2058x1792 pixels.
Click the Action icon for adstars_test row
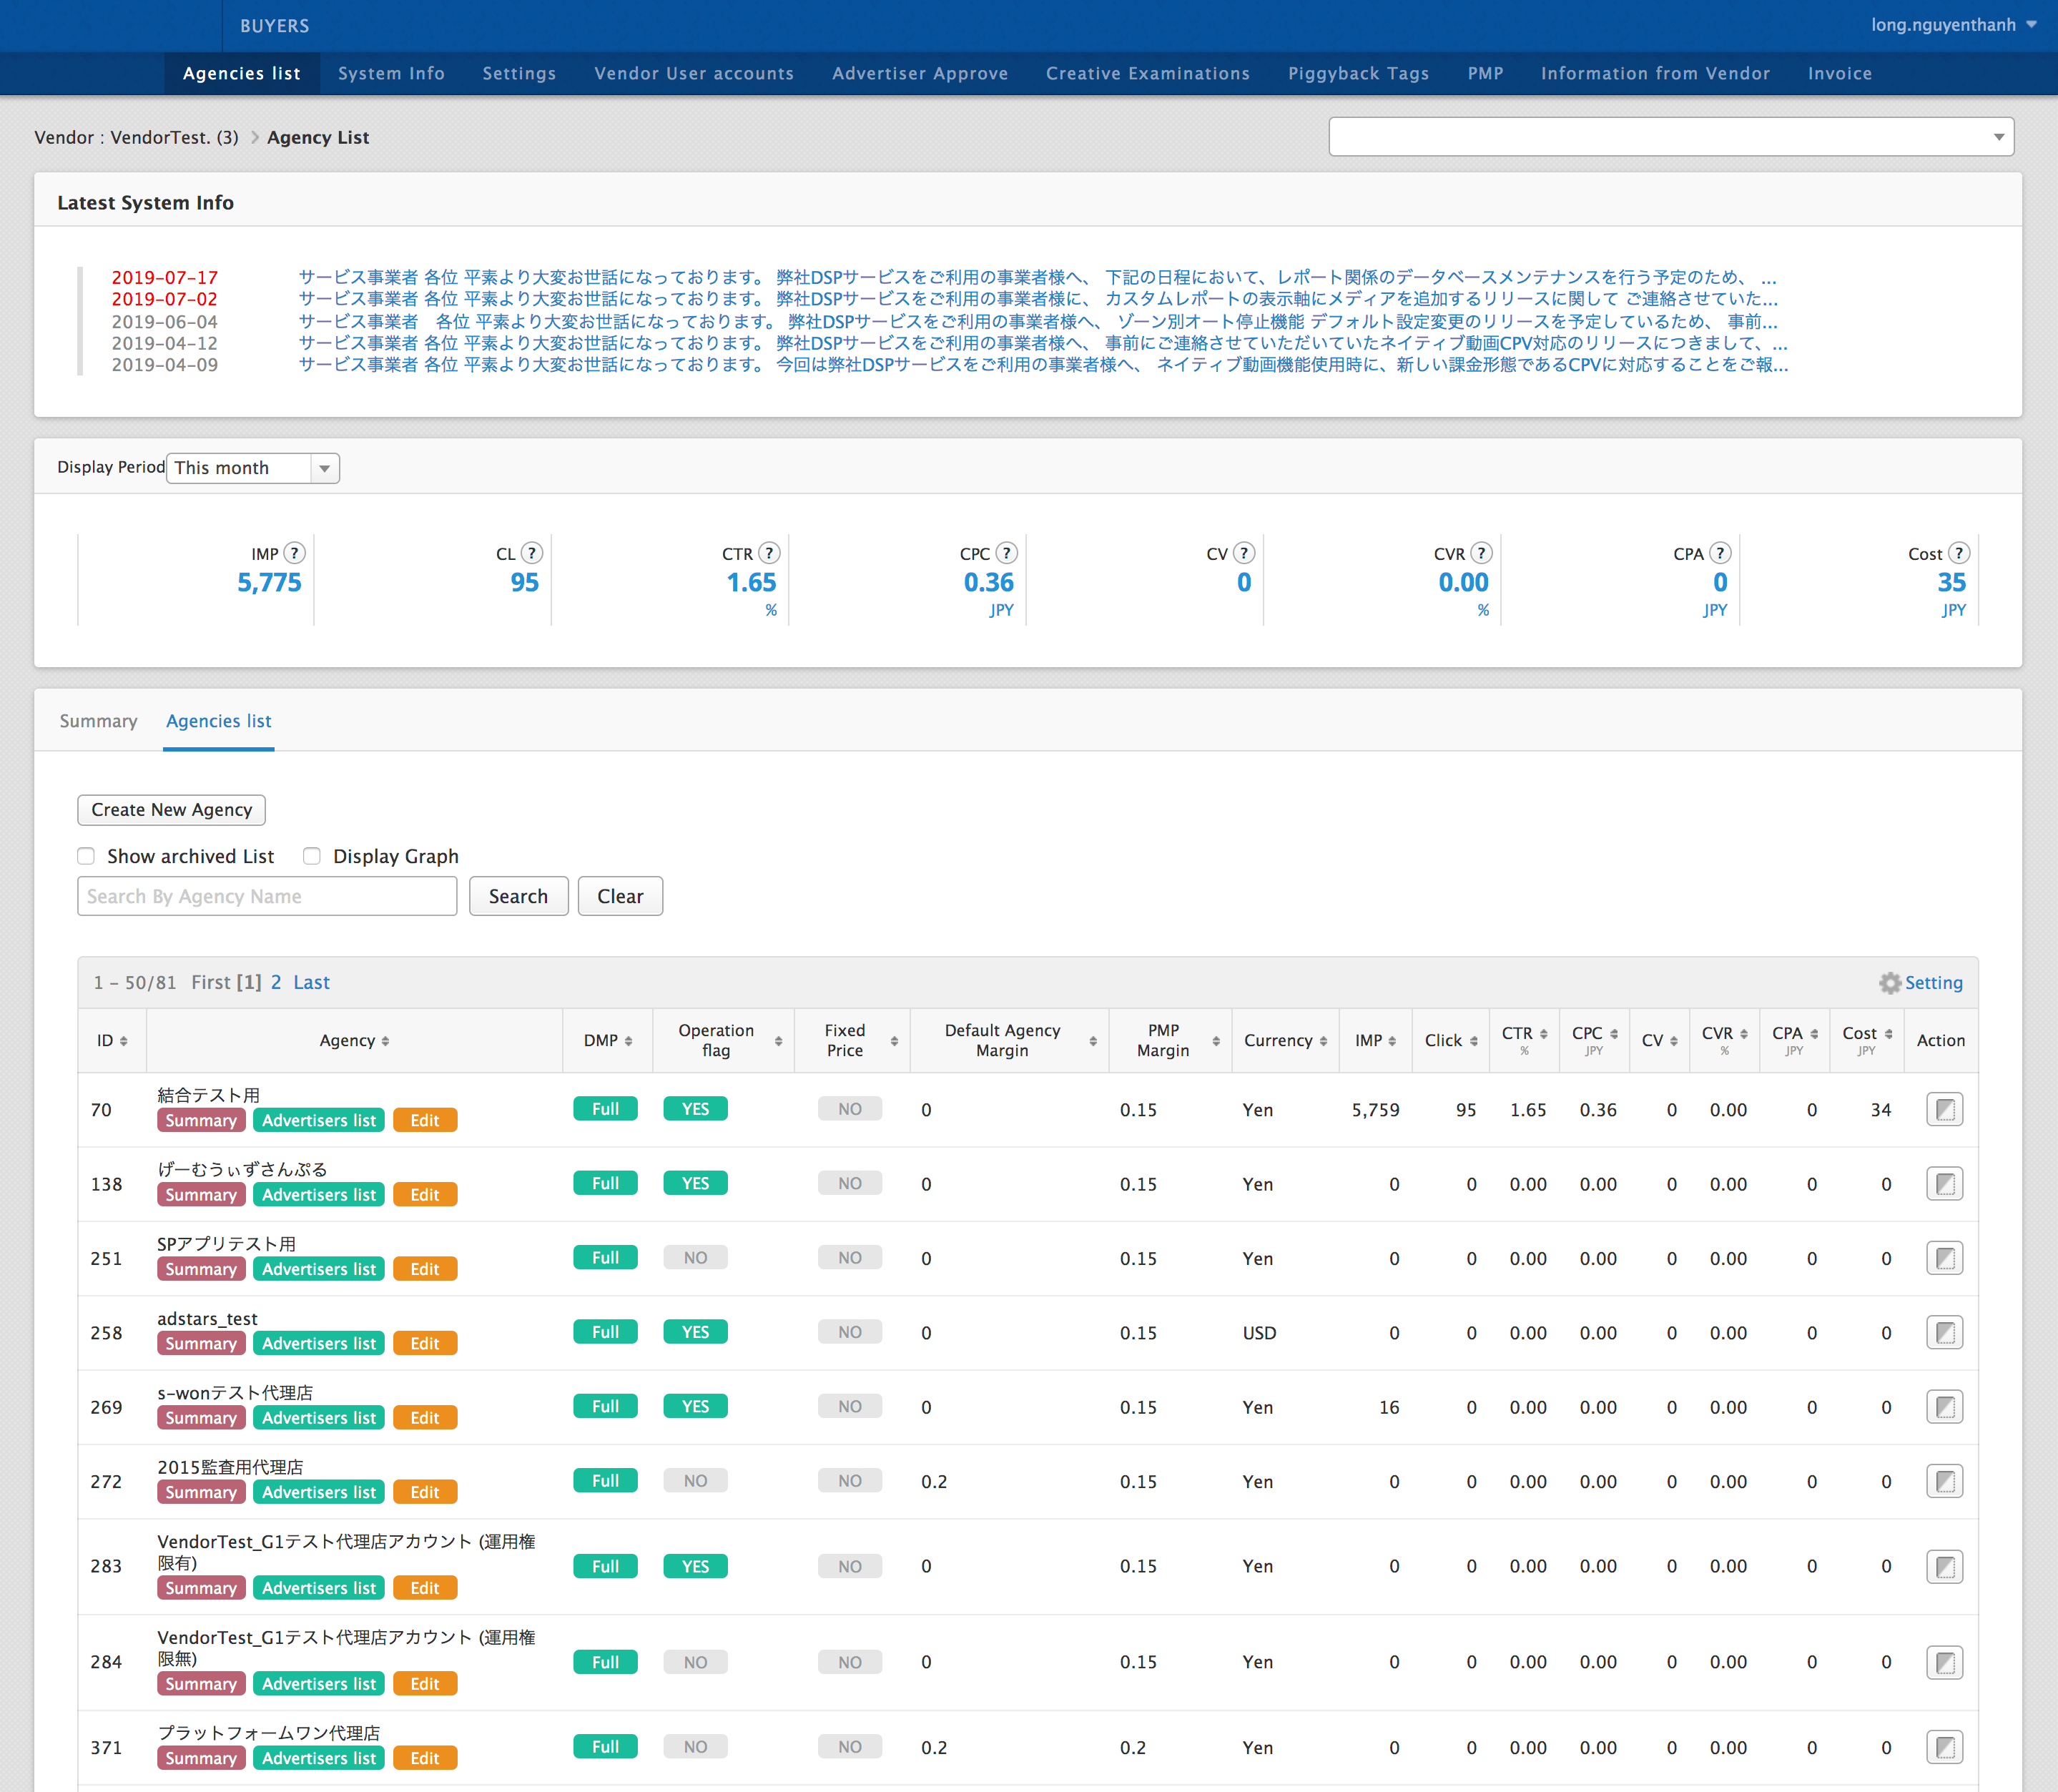tap(1944, 1332)
